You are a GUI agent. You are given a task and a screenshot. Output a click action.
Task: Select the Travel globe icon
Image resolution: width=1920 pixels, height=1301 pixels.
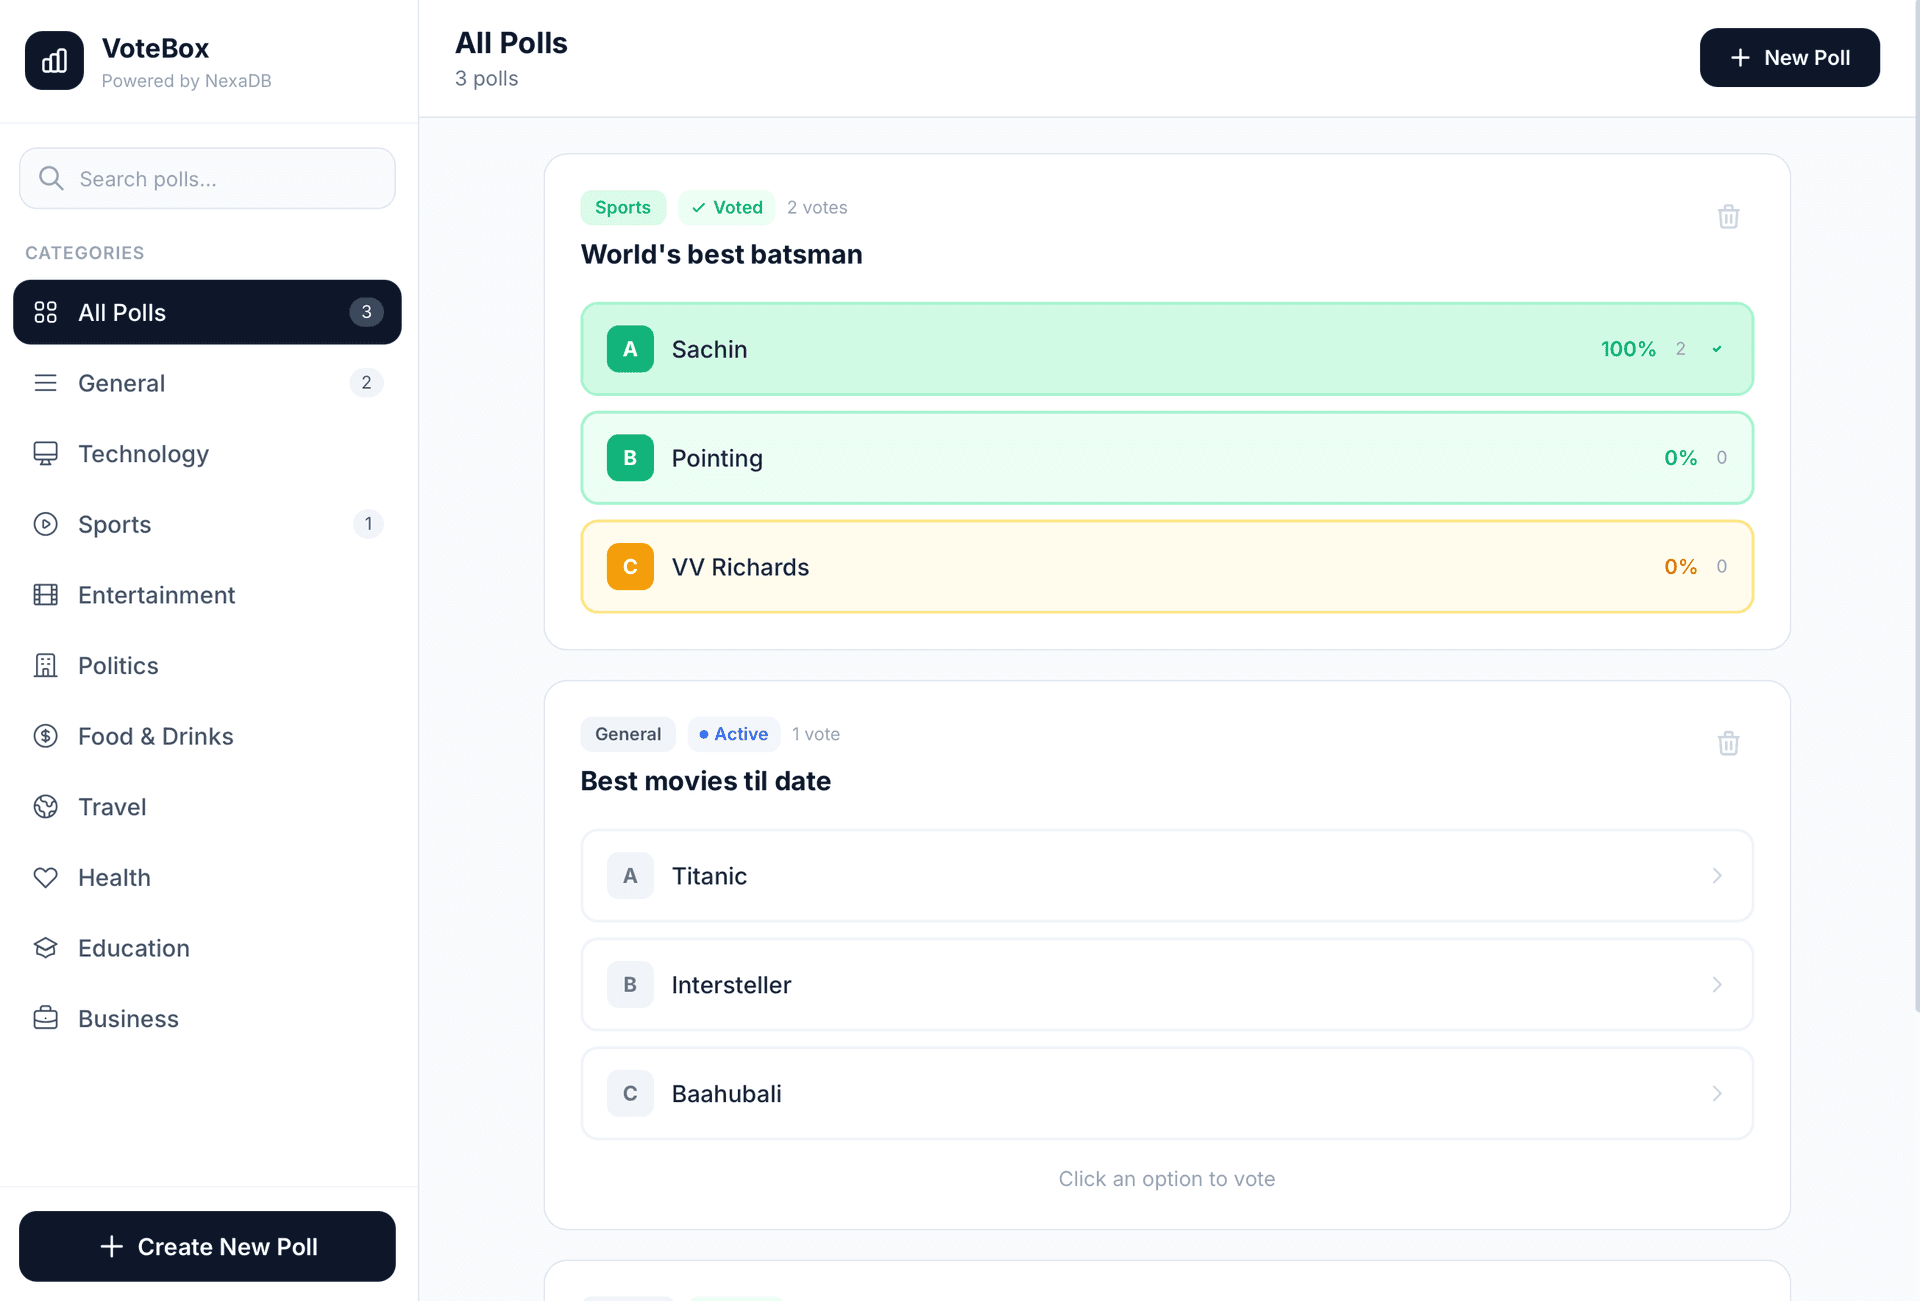tap(46, 806)
